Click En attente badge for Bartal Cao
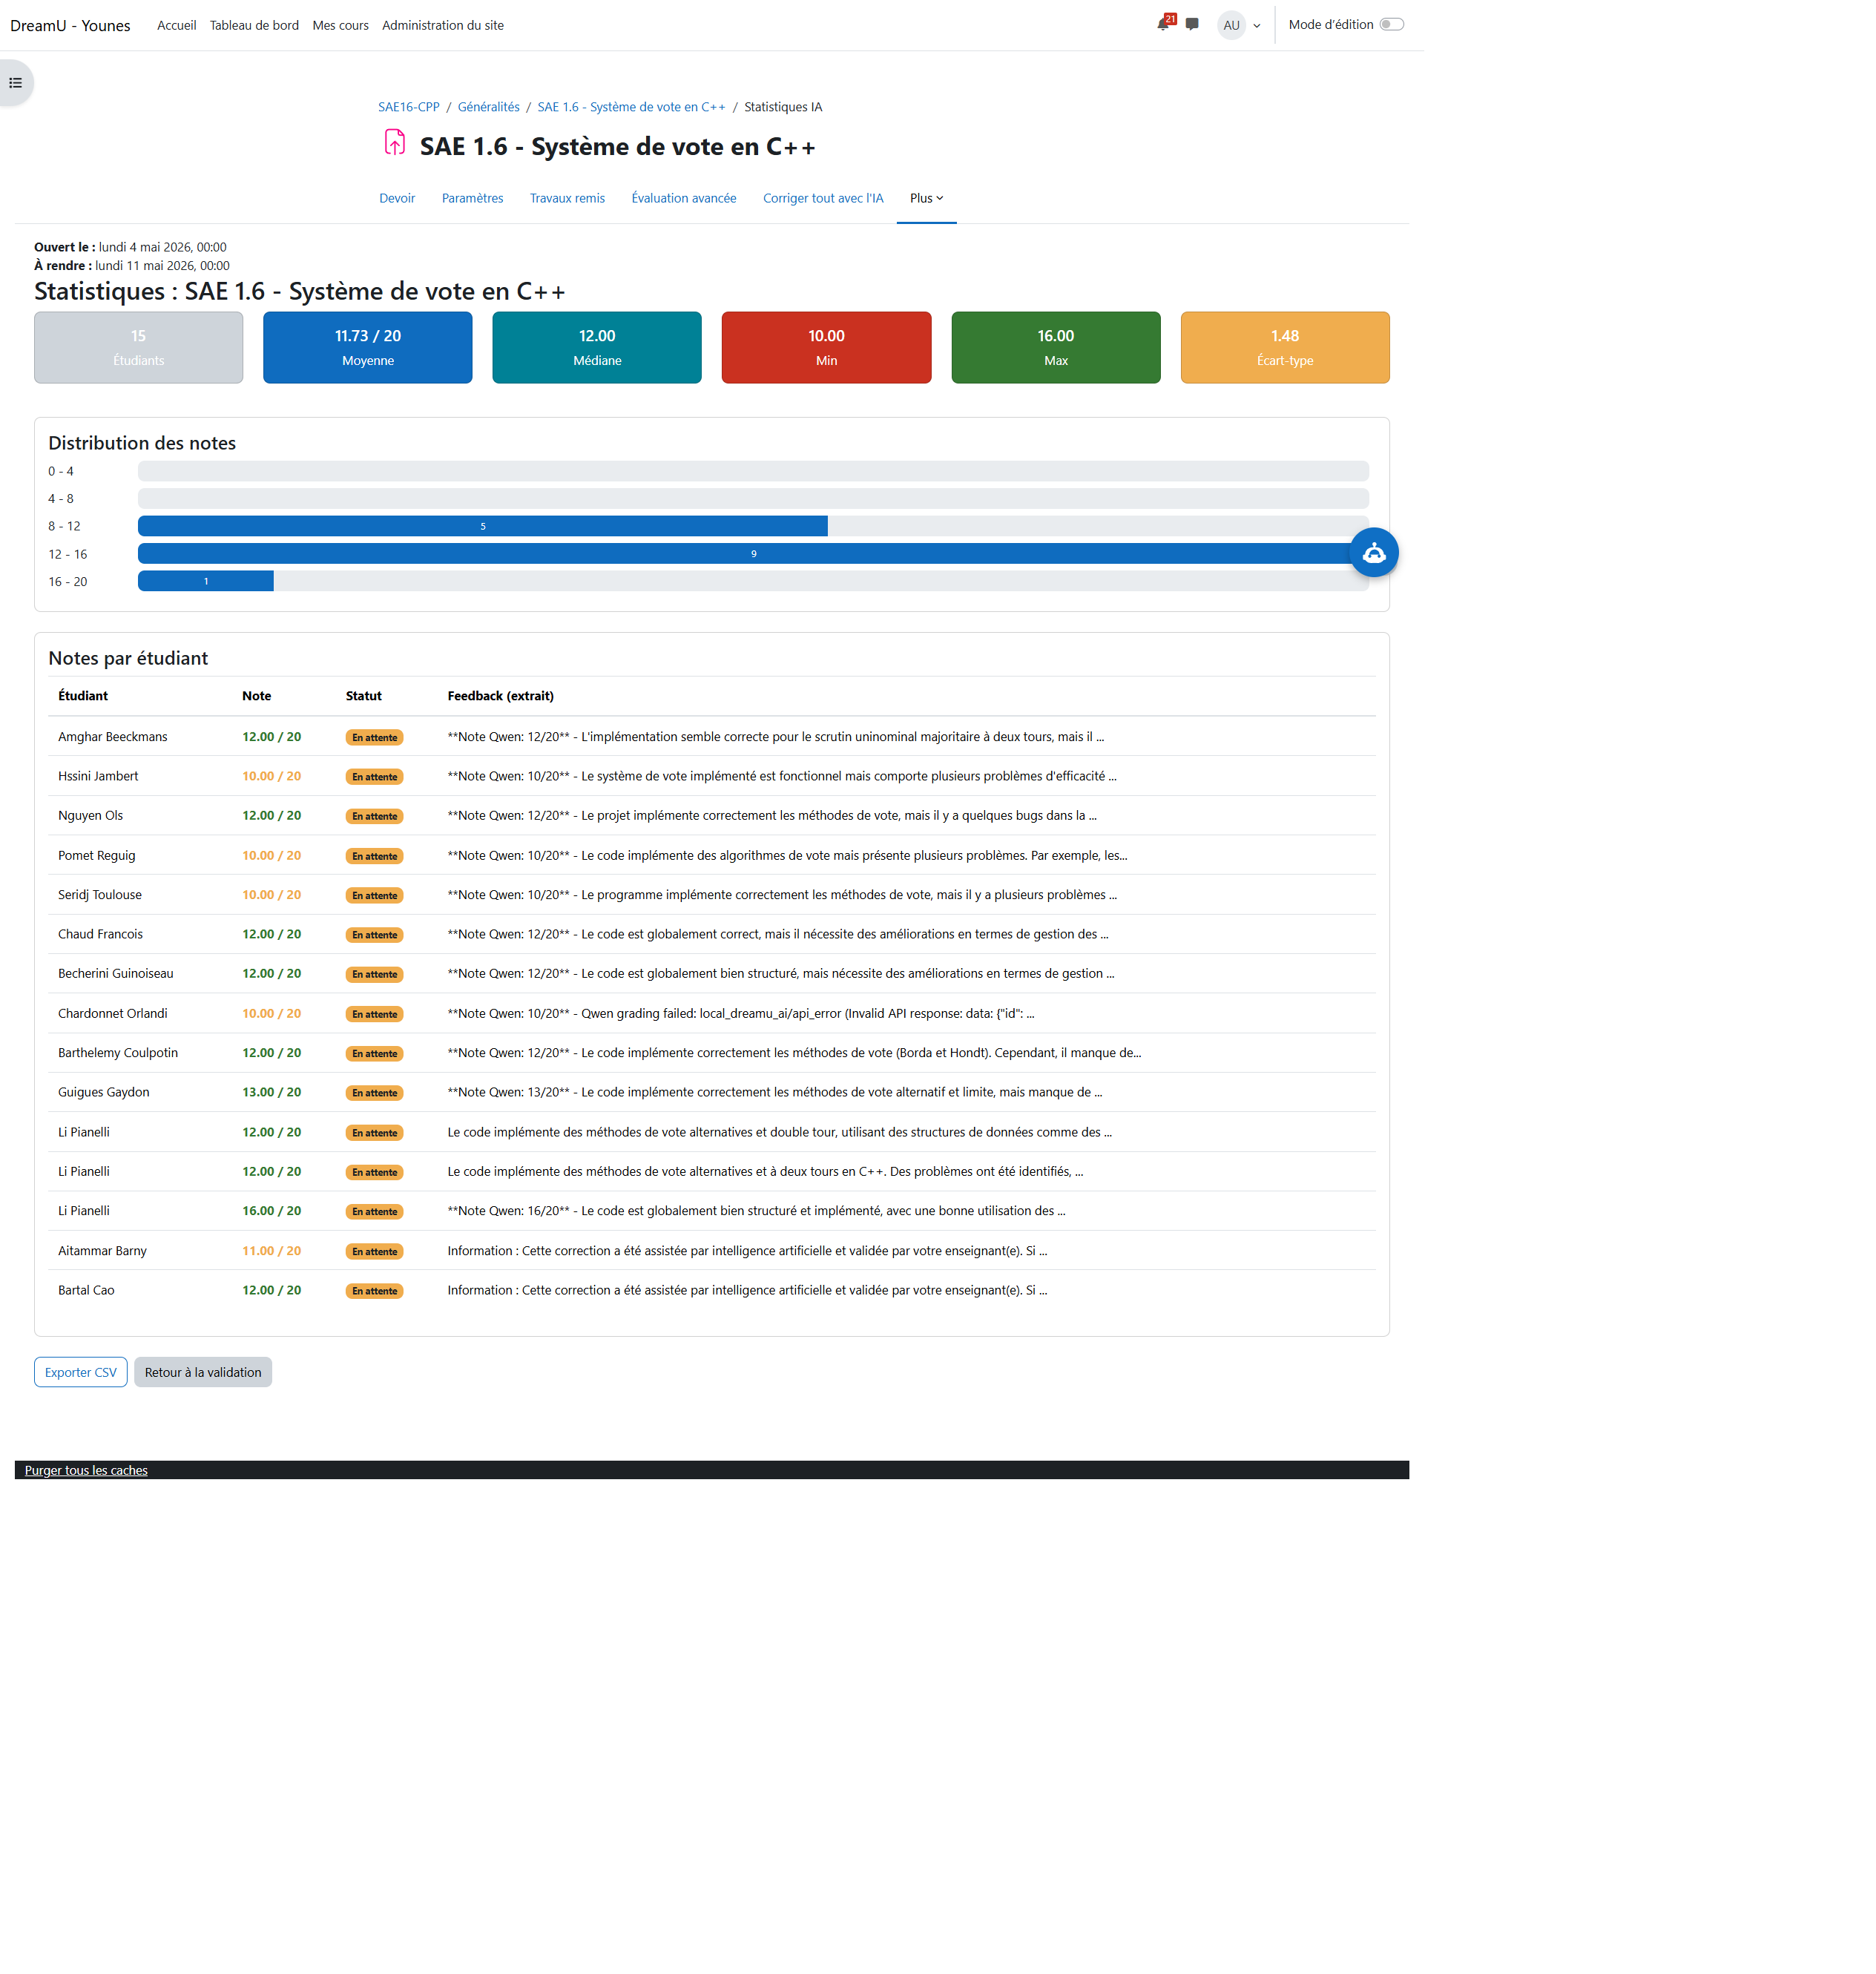Image resolution: width=1876 pixels, height=1974 pixels. coord(374,1291)
